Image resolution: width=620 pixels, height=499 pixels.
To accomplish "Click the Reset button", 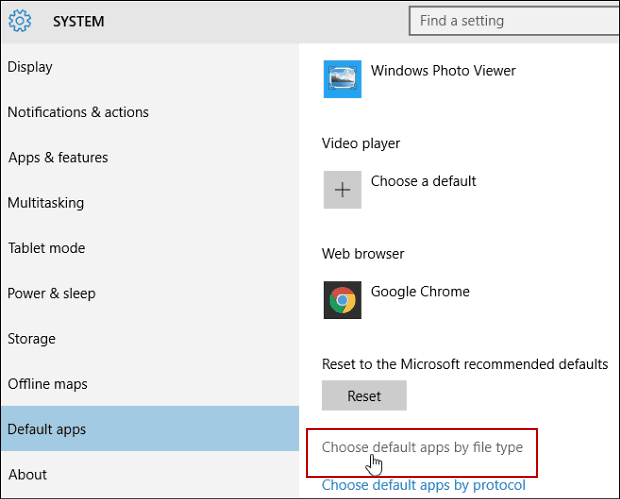I will tap(364, 395).
